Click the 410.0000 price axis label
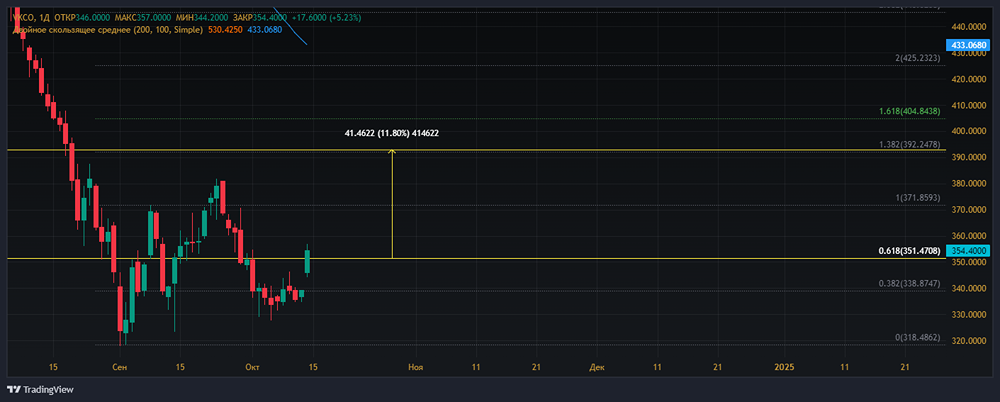 [x=969, y=105]
